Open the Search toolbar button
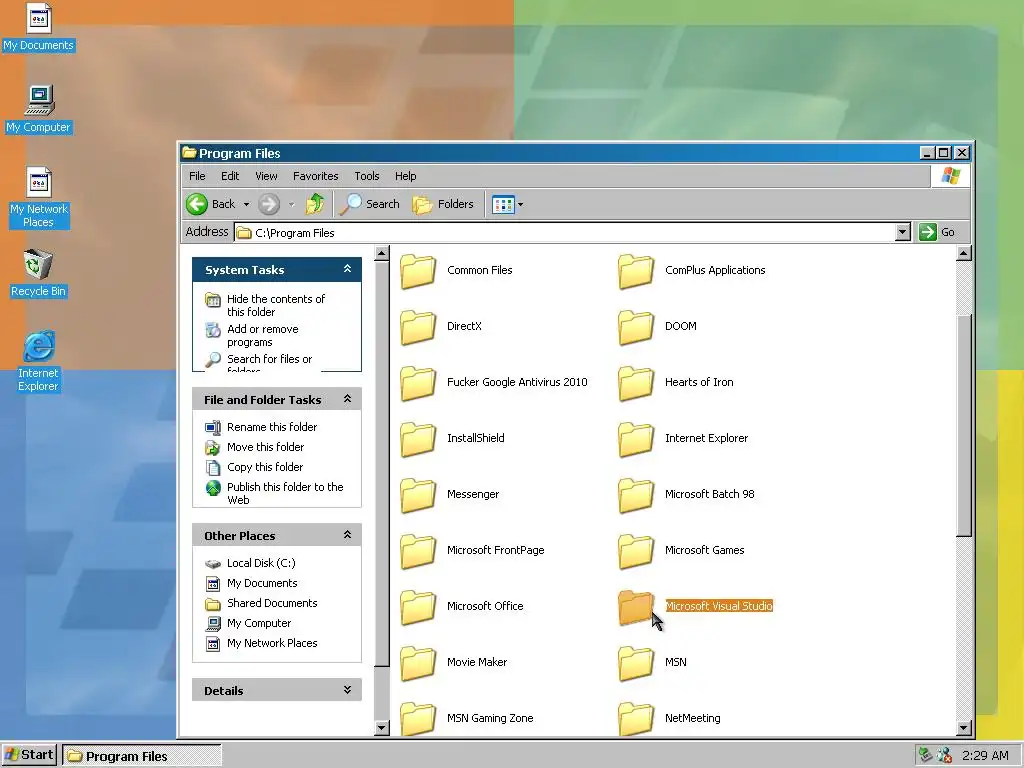This screenshot has width=1024, height=768. (x=370, y=204)
